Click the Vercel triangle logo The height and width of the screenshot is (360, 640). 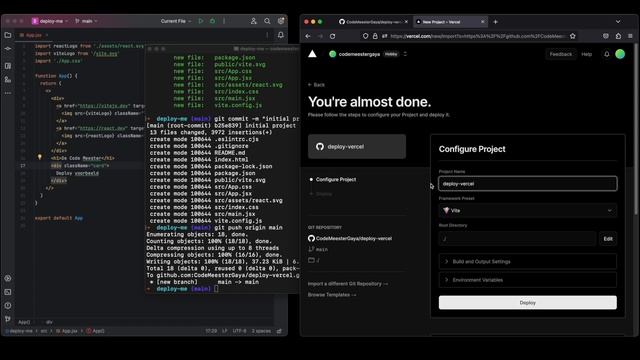[x=312, y=54]
